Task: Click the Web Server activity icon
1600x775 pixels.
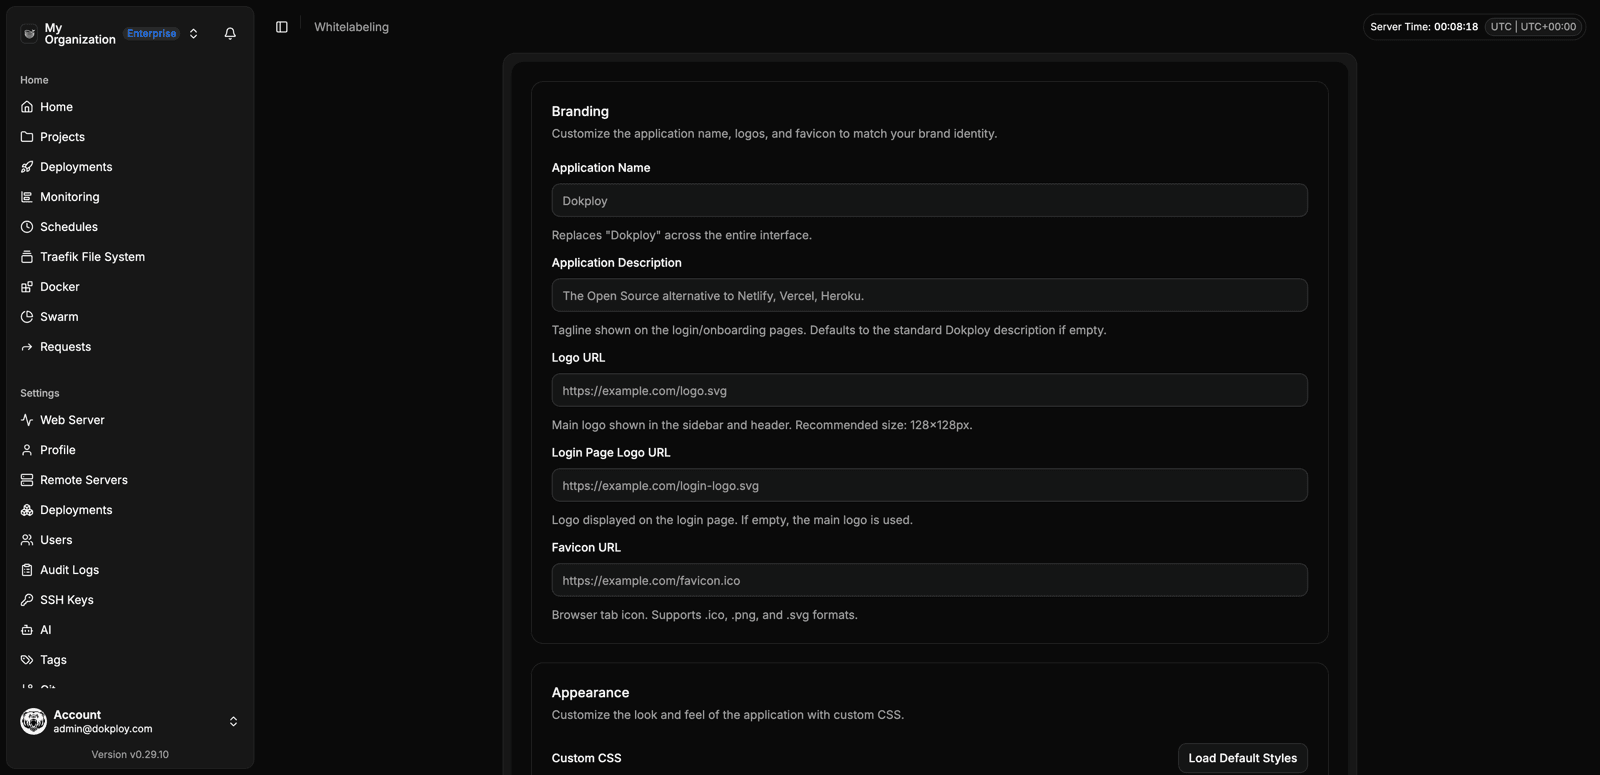Action: coord(27,420)
